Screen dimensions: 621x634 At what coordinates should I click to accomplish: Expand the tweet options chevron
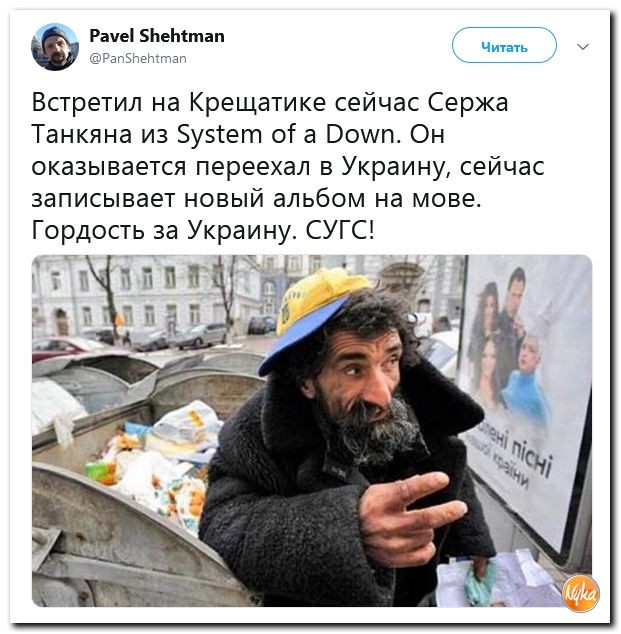(583, 47)
